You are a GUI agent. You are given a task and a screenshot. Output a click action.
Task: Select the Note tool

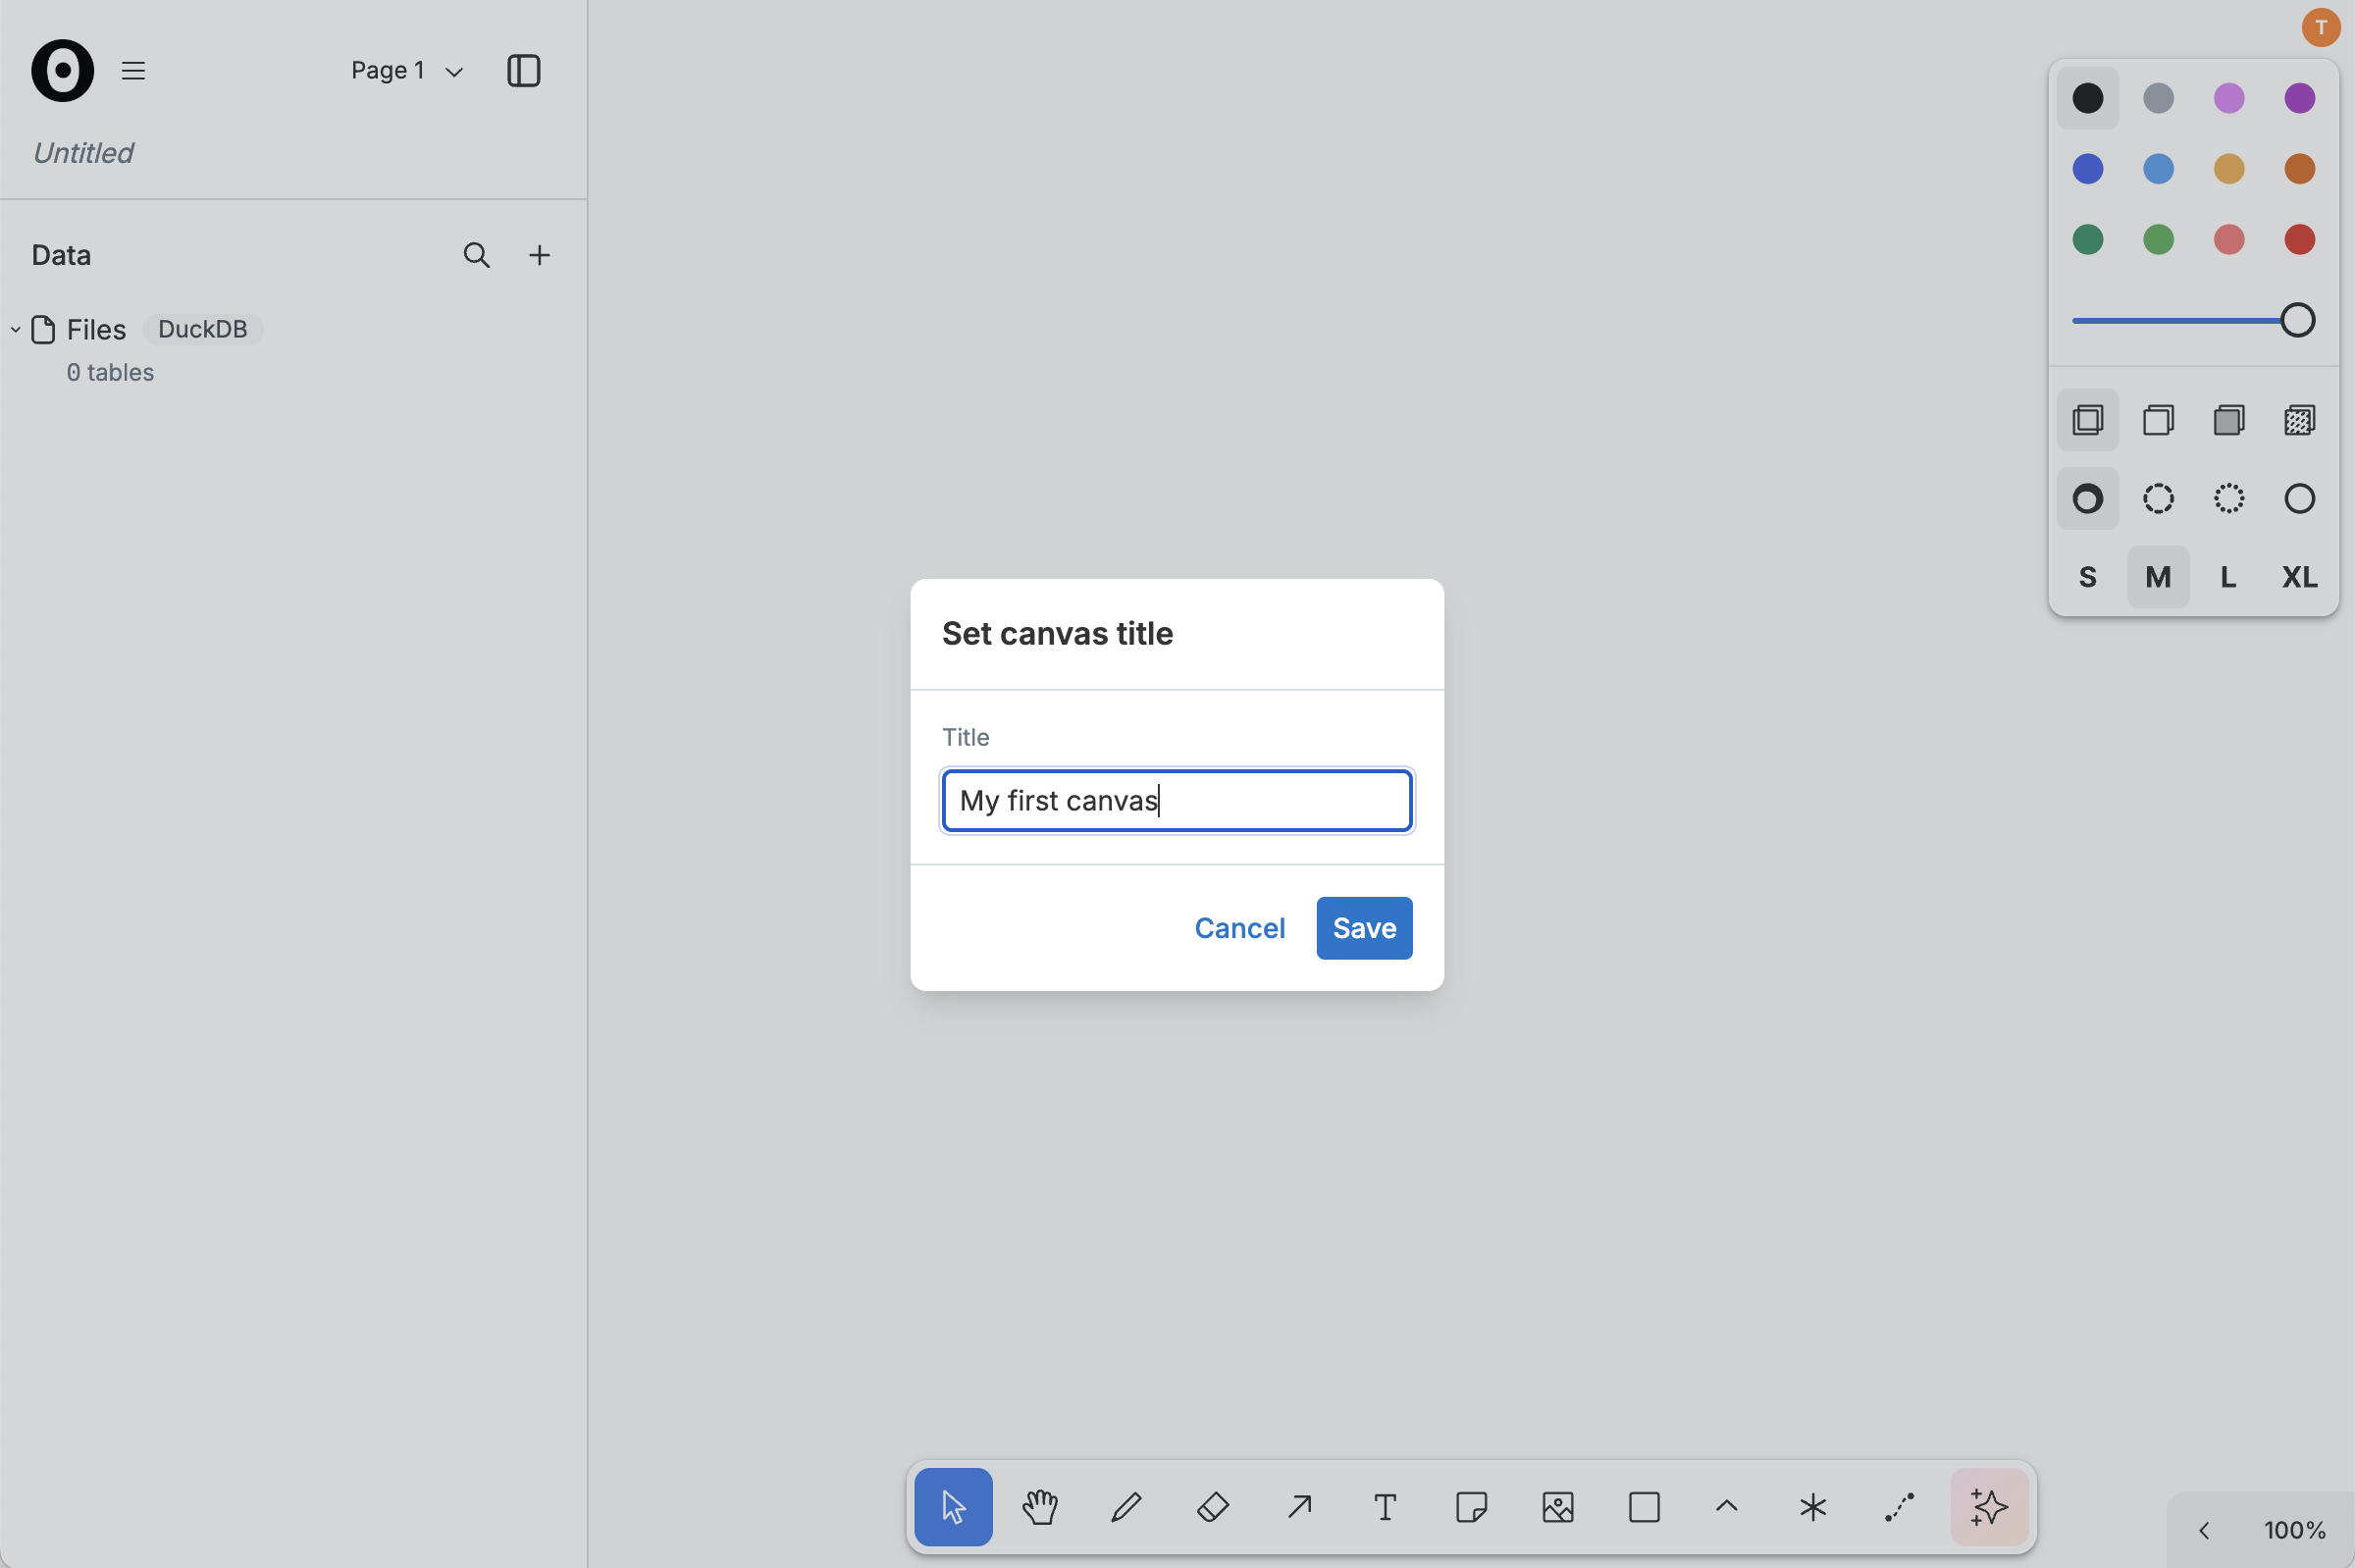click(1471, 1507)
